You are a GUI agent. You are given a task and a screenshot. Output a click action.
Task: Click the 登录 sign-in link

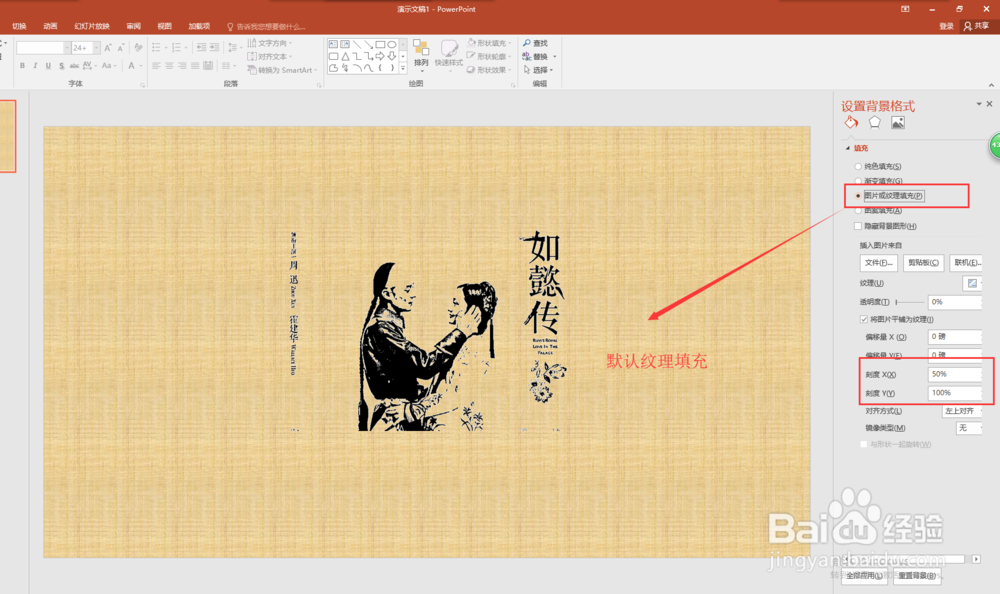point(946,26)
